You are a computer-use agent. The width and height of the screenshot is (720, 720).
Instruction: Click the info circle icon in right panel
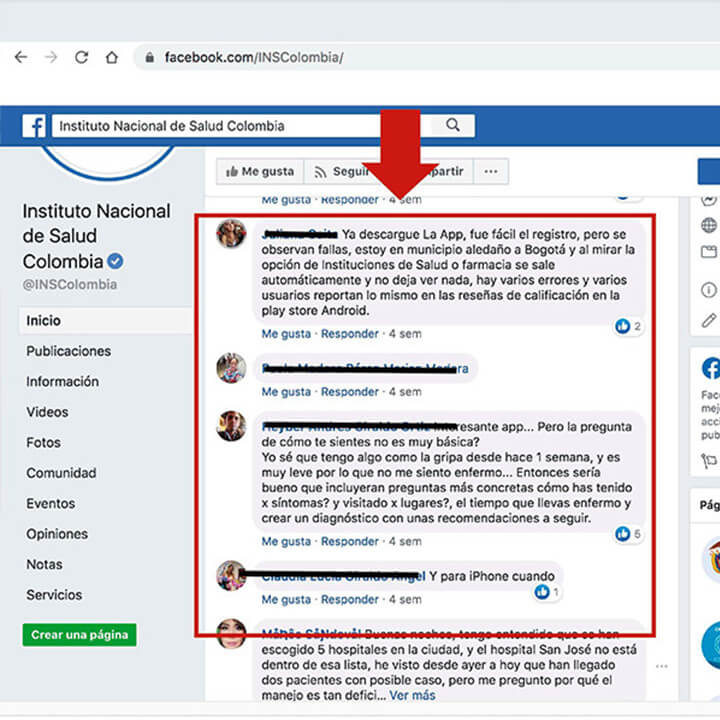[709, 290]
